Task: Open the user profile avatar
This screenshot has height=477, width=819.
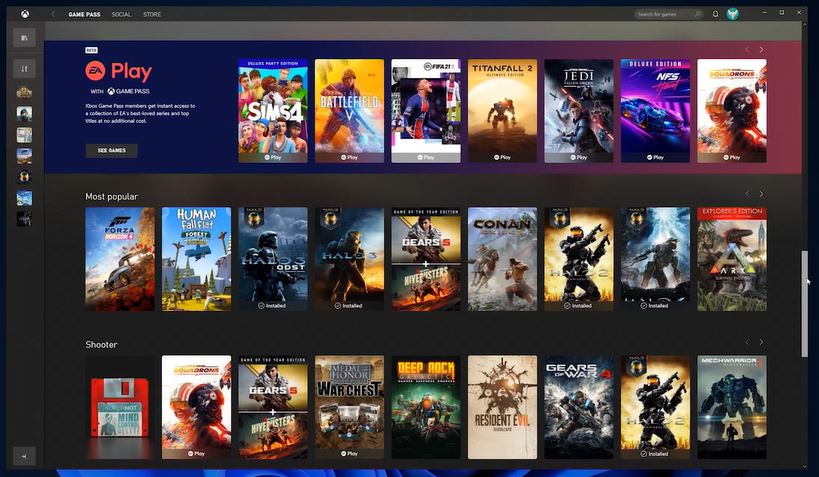Action: pyautogui.click(x=733, y=14)
